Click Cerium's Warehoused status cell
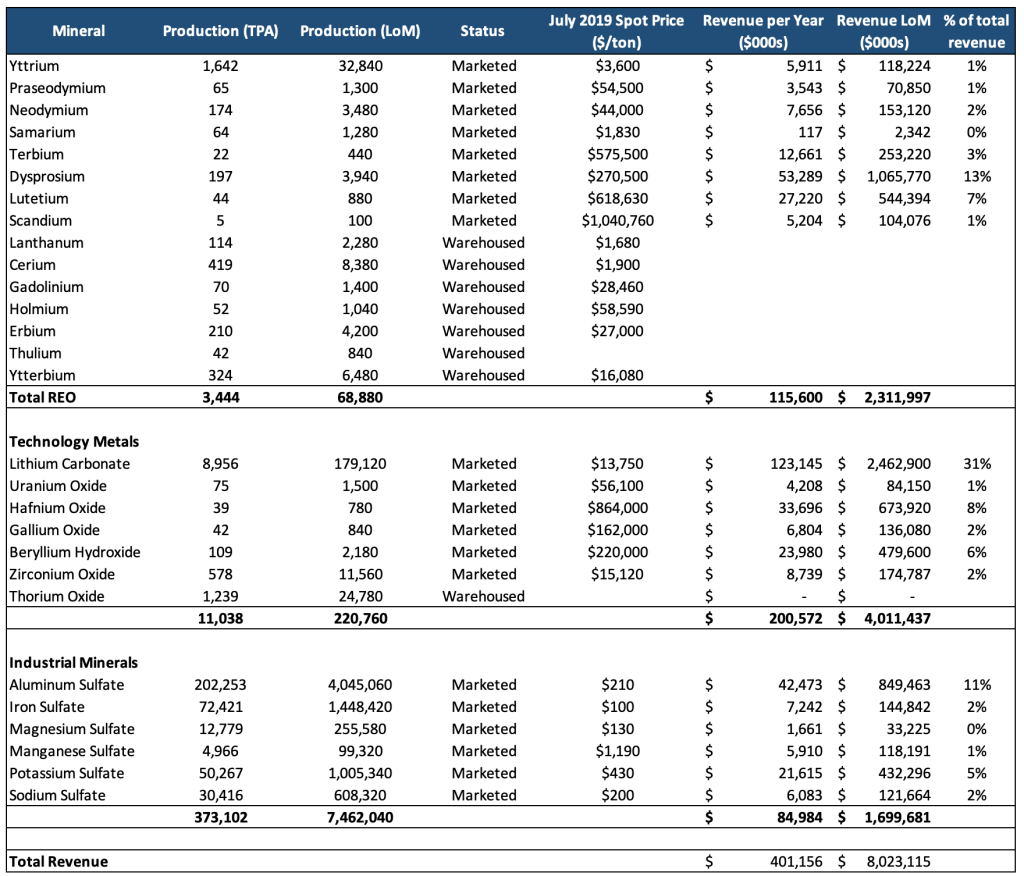This screenshot has width=1024, height=876. pyautogui.click(x=483, y=265)
